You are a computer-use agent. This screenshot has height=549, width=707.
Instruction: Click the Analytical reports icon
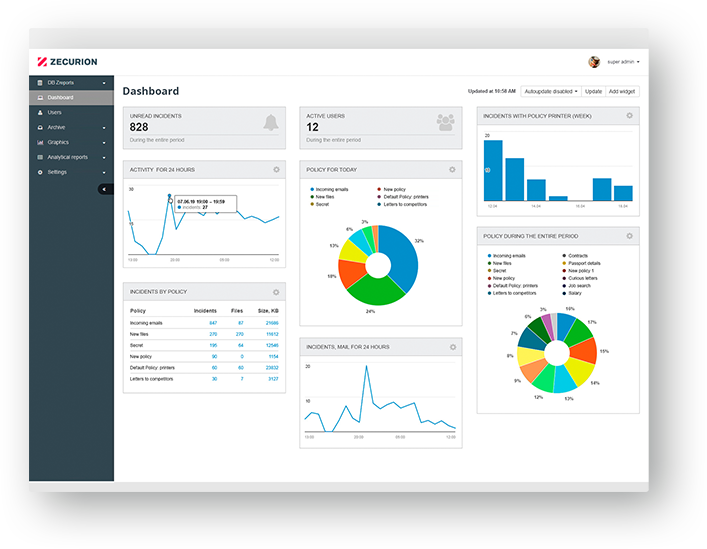[x=40, y=157]
